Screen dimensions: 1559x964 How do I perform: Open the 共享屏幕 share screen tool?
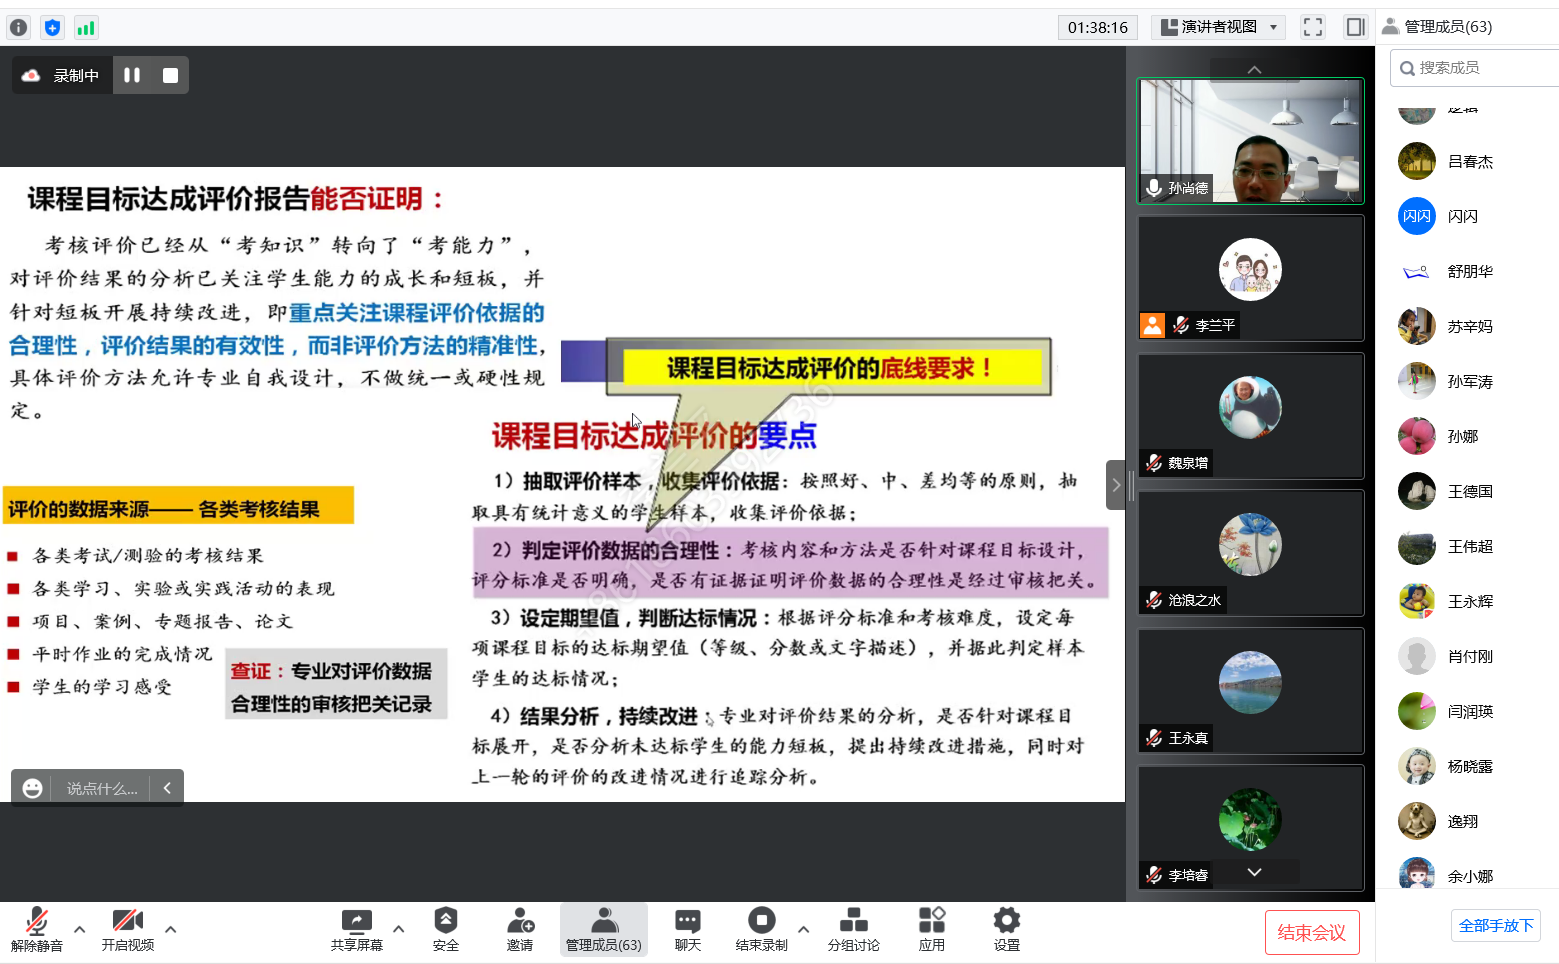click(357, 929)
